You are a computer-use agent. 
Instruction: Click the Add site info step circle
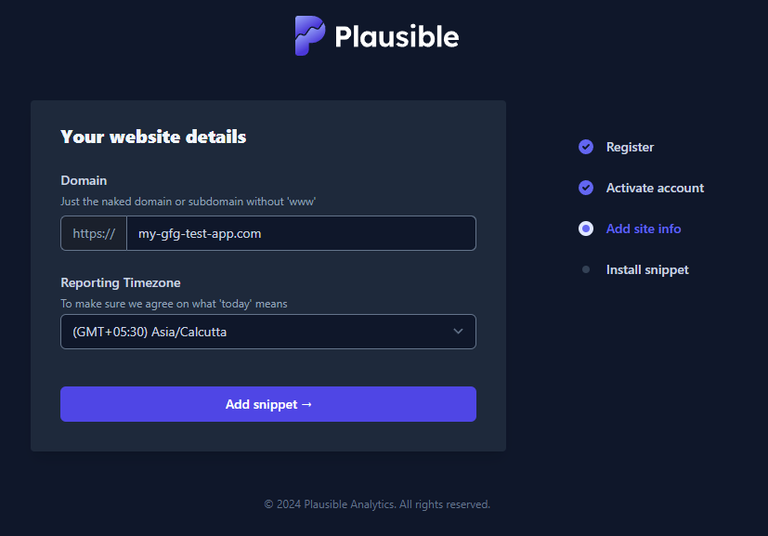pyautogui.click(x=586, y=229)
